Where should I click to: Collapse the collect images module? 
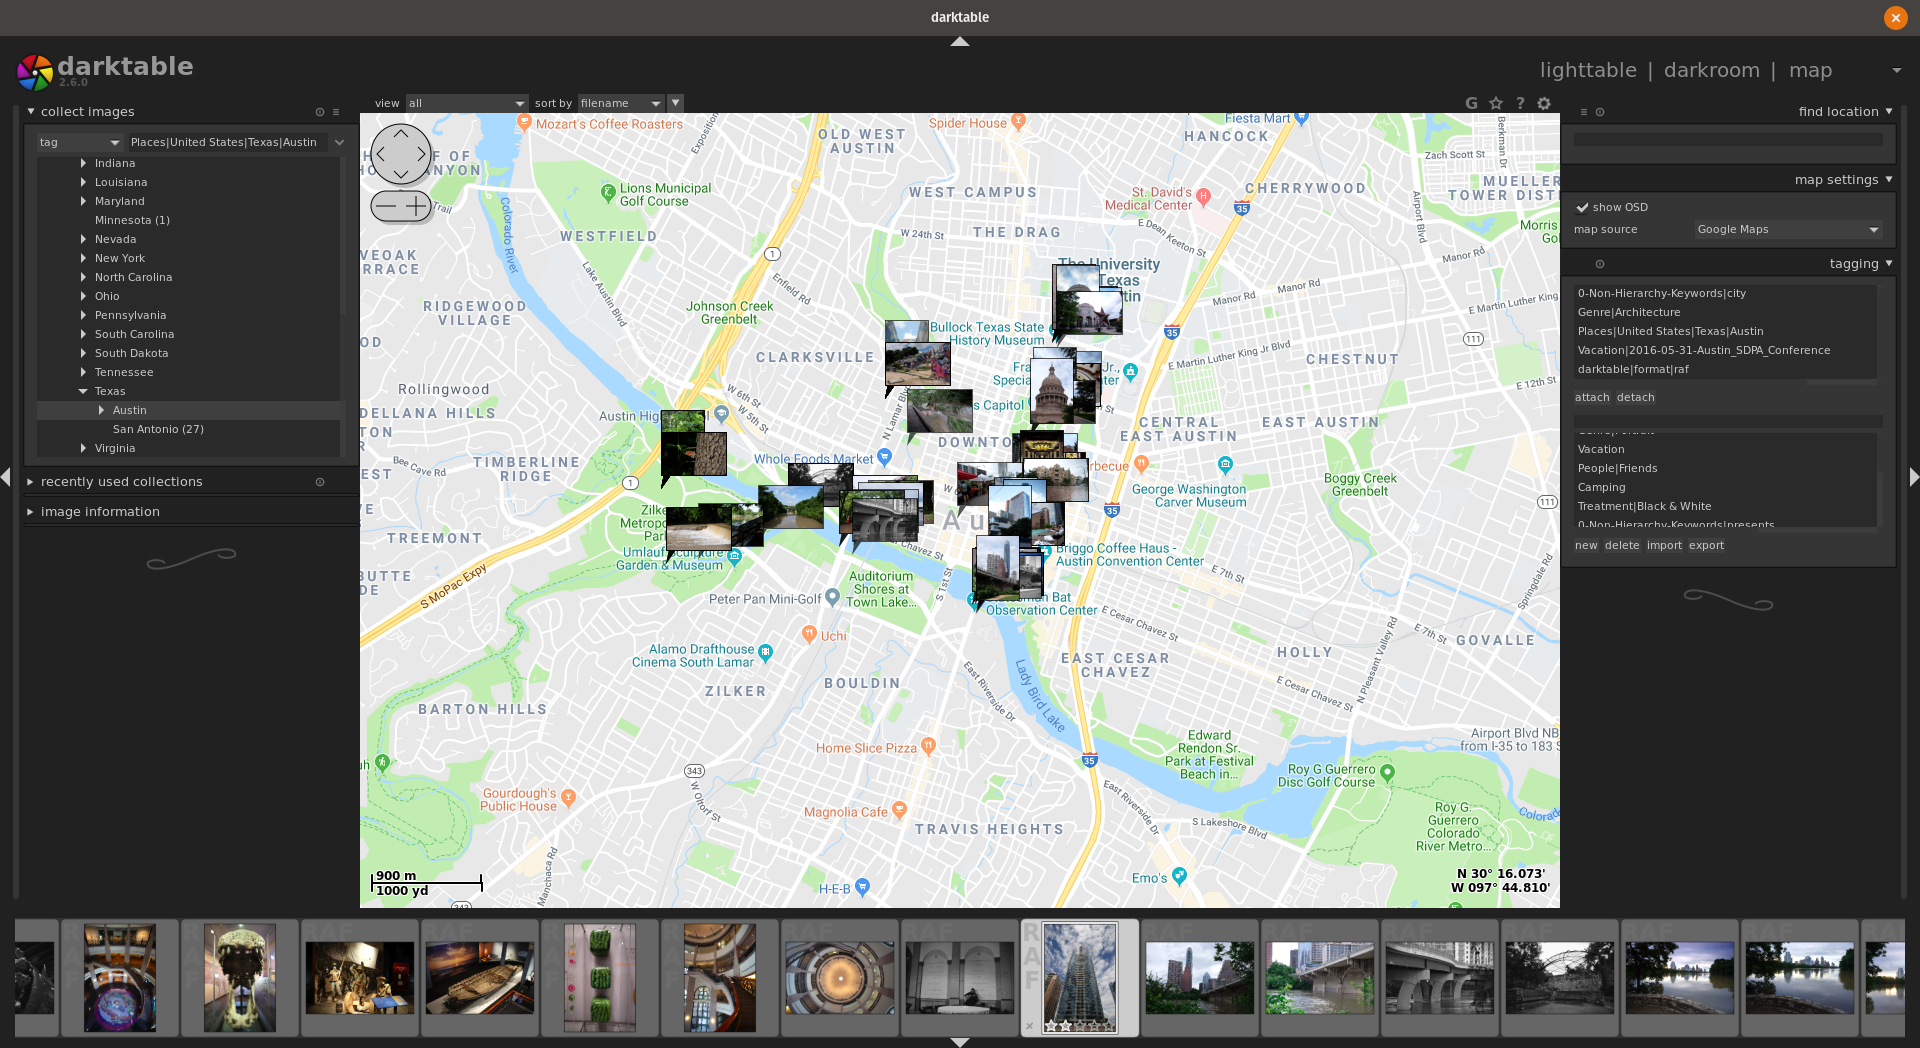[30, 112]
